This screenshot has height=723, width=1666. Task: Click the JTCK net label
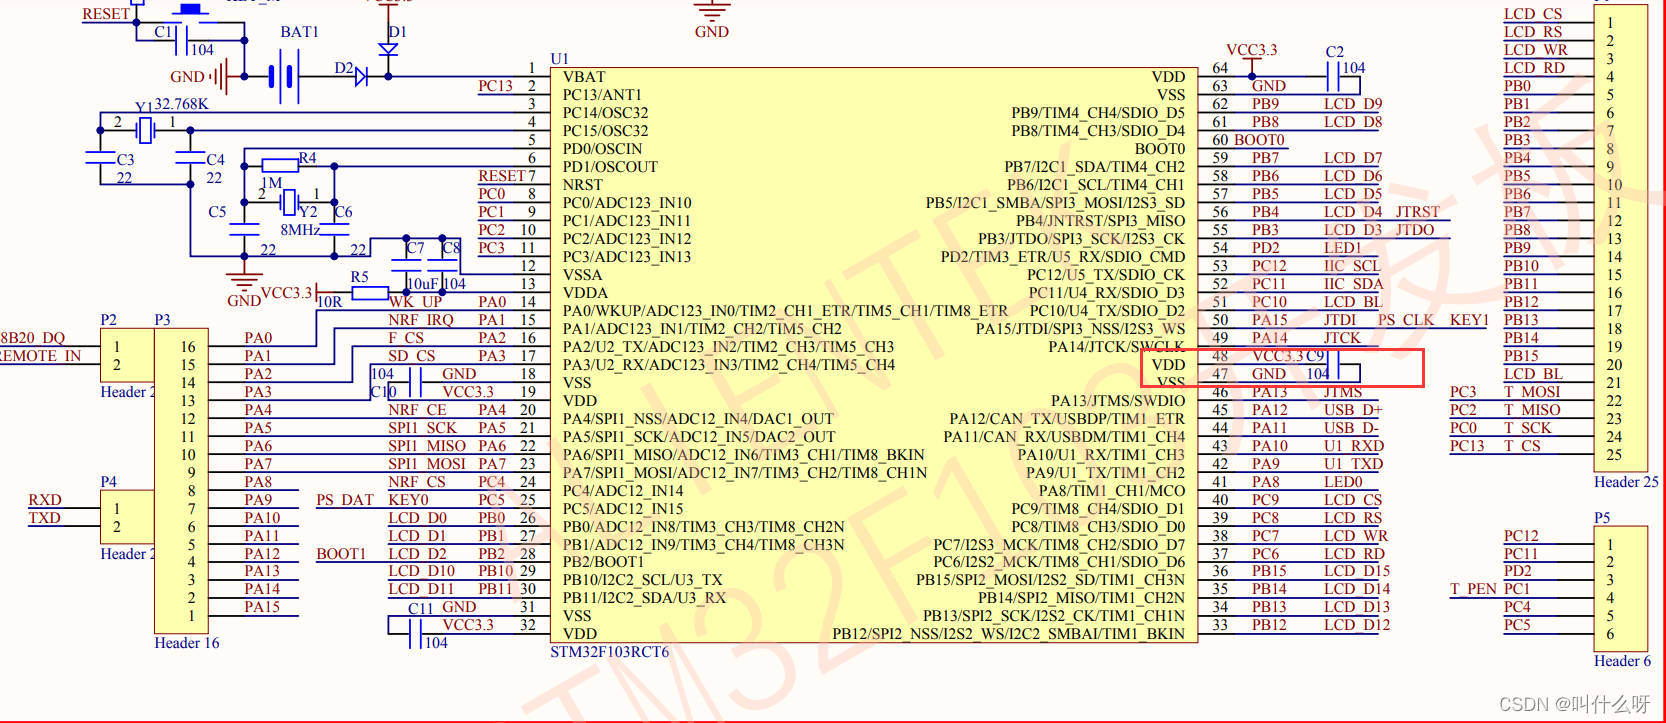tap(1342, 338)
